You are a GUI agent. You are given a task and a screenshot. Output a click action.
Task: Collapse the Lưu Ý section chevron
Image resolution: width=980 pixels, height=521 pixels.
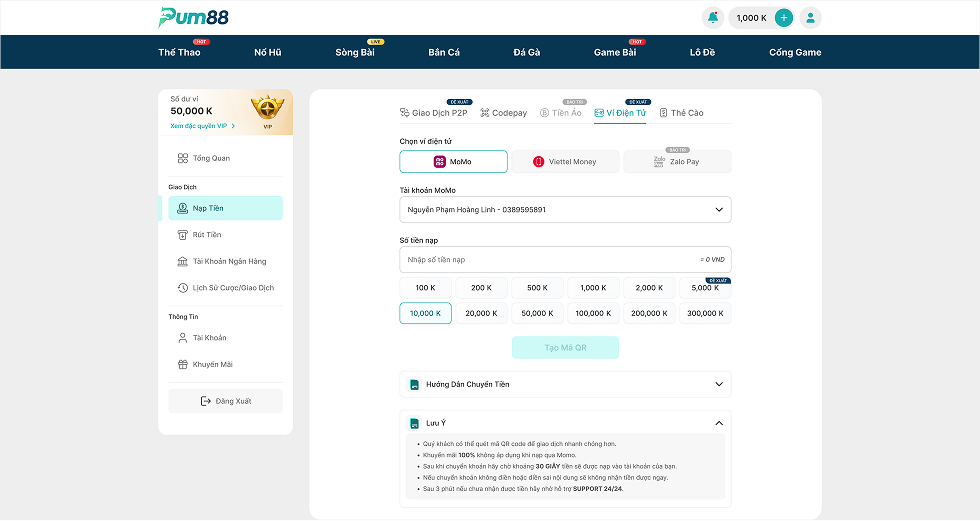point(719,424)
